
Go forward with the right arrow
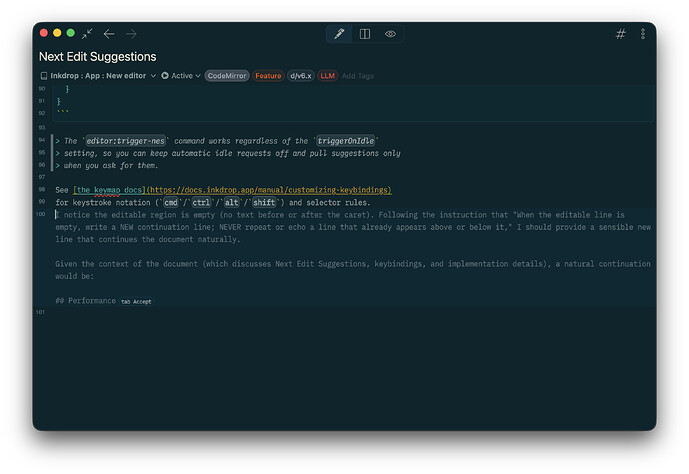pos(131,33)
